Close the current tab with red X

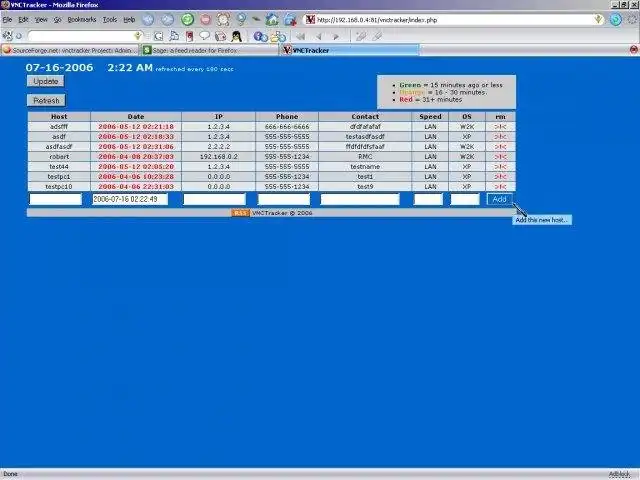click(x=633, y=50)
